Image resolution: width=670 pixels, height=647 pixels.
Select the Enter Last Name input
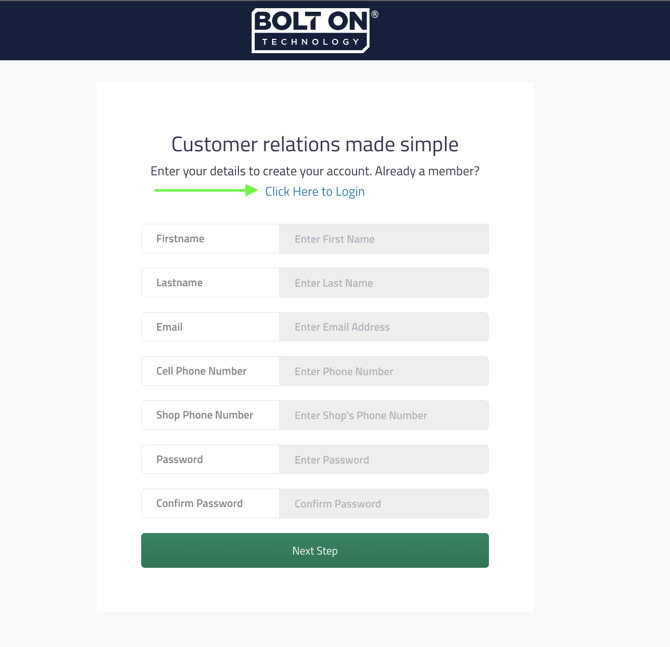click(383, 283)
